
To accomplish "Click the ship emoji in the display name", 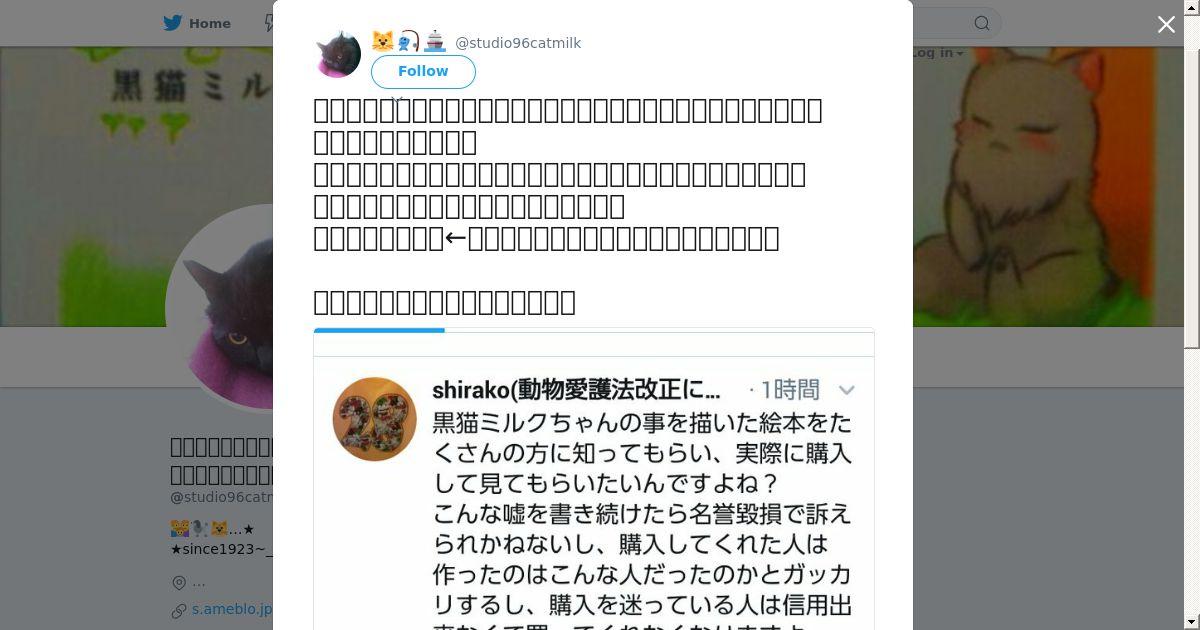I will 434,42.
